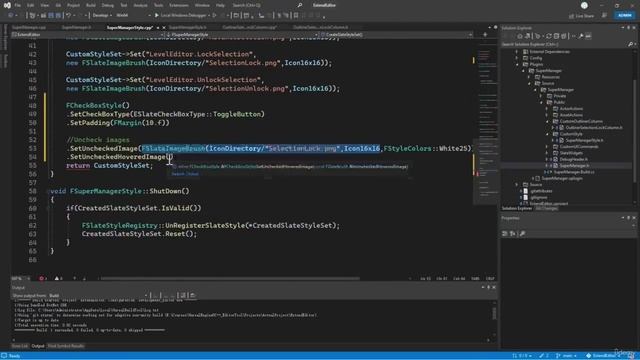Screen dimensions: 640x360
Task: Switch to SuperManager.cpp tab
Action: coord(29,27)
